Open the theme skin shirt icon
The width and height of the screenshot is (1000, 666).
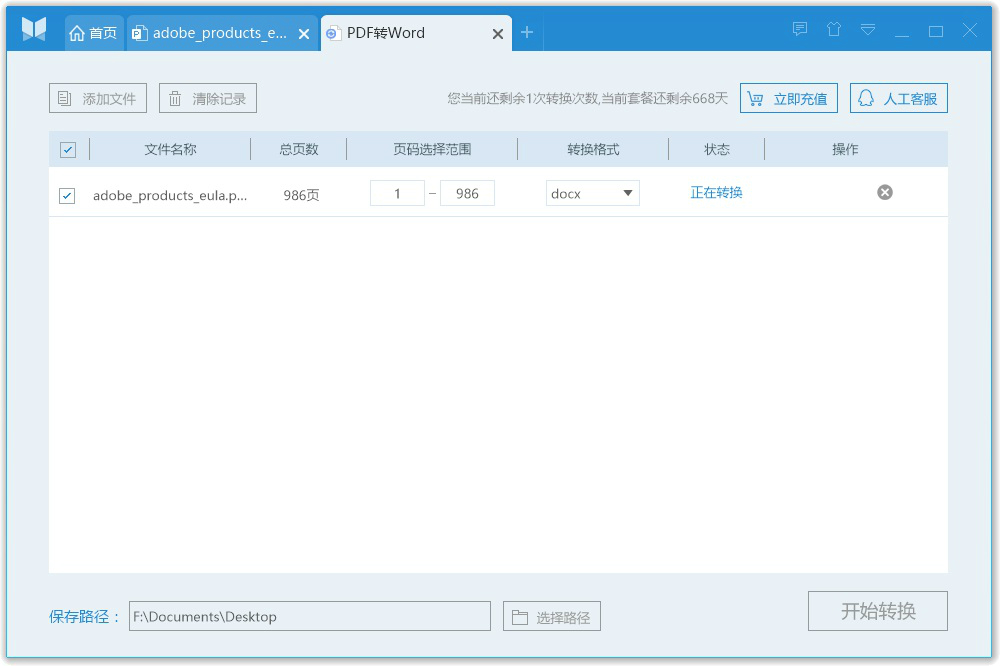[834, 29]
